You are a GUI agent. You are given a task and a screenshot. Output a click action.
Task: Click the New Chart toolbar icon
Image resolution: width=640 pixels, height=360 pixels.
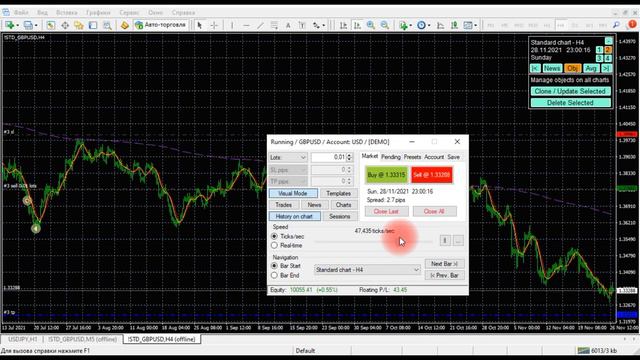[x=9, y=25]
